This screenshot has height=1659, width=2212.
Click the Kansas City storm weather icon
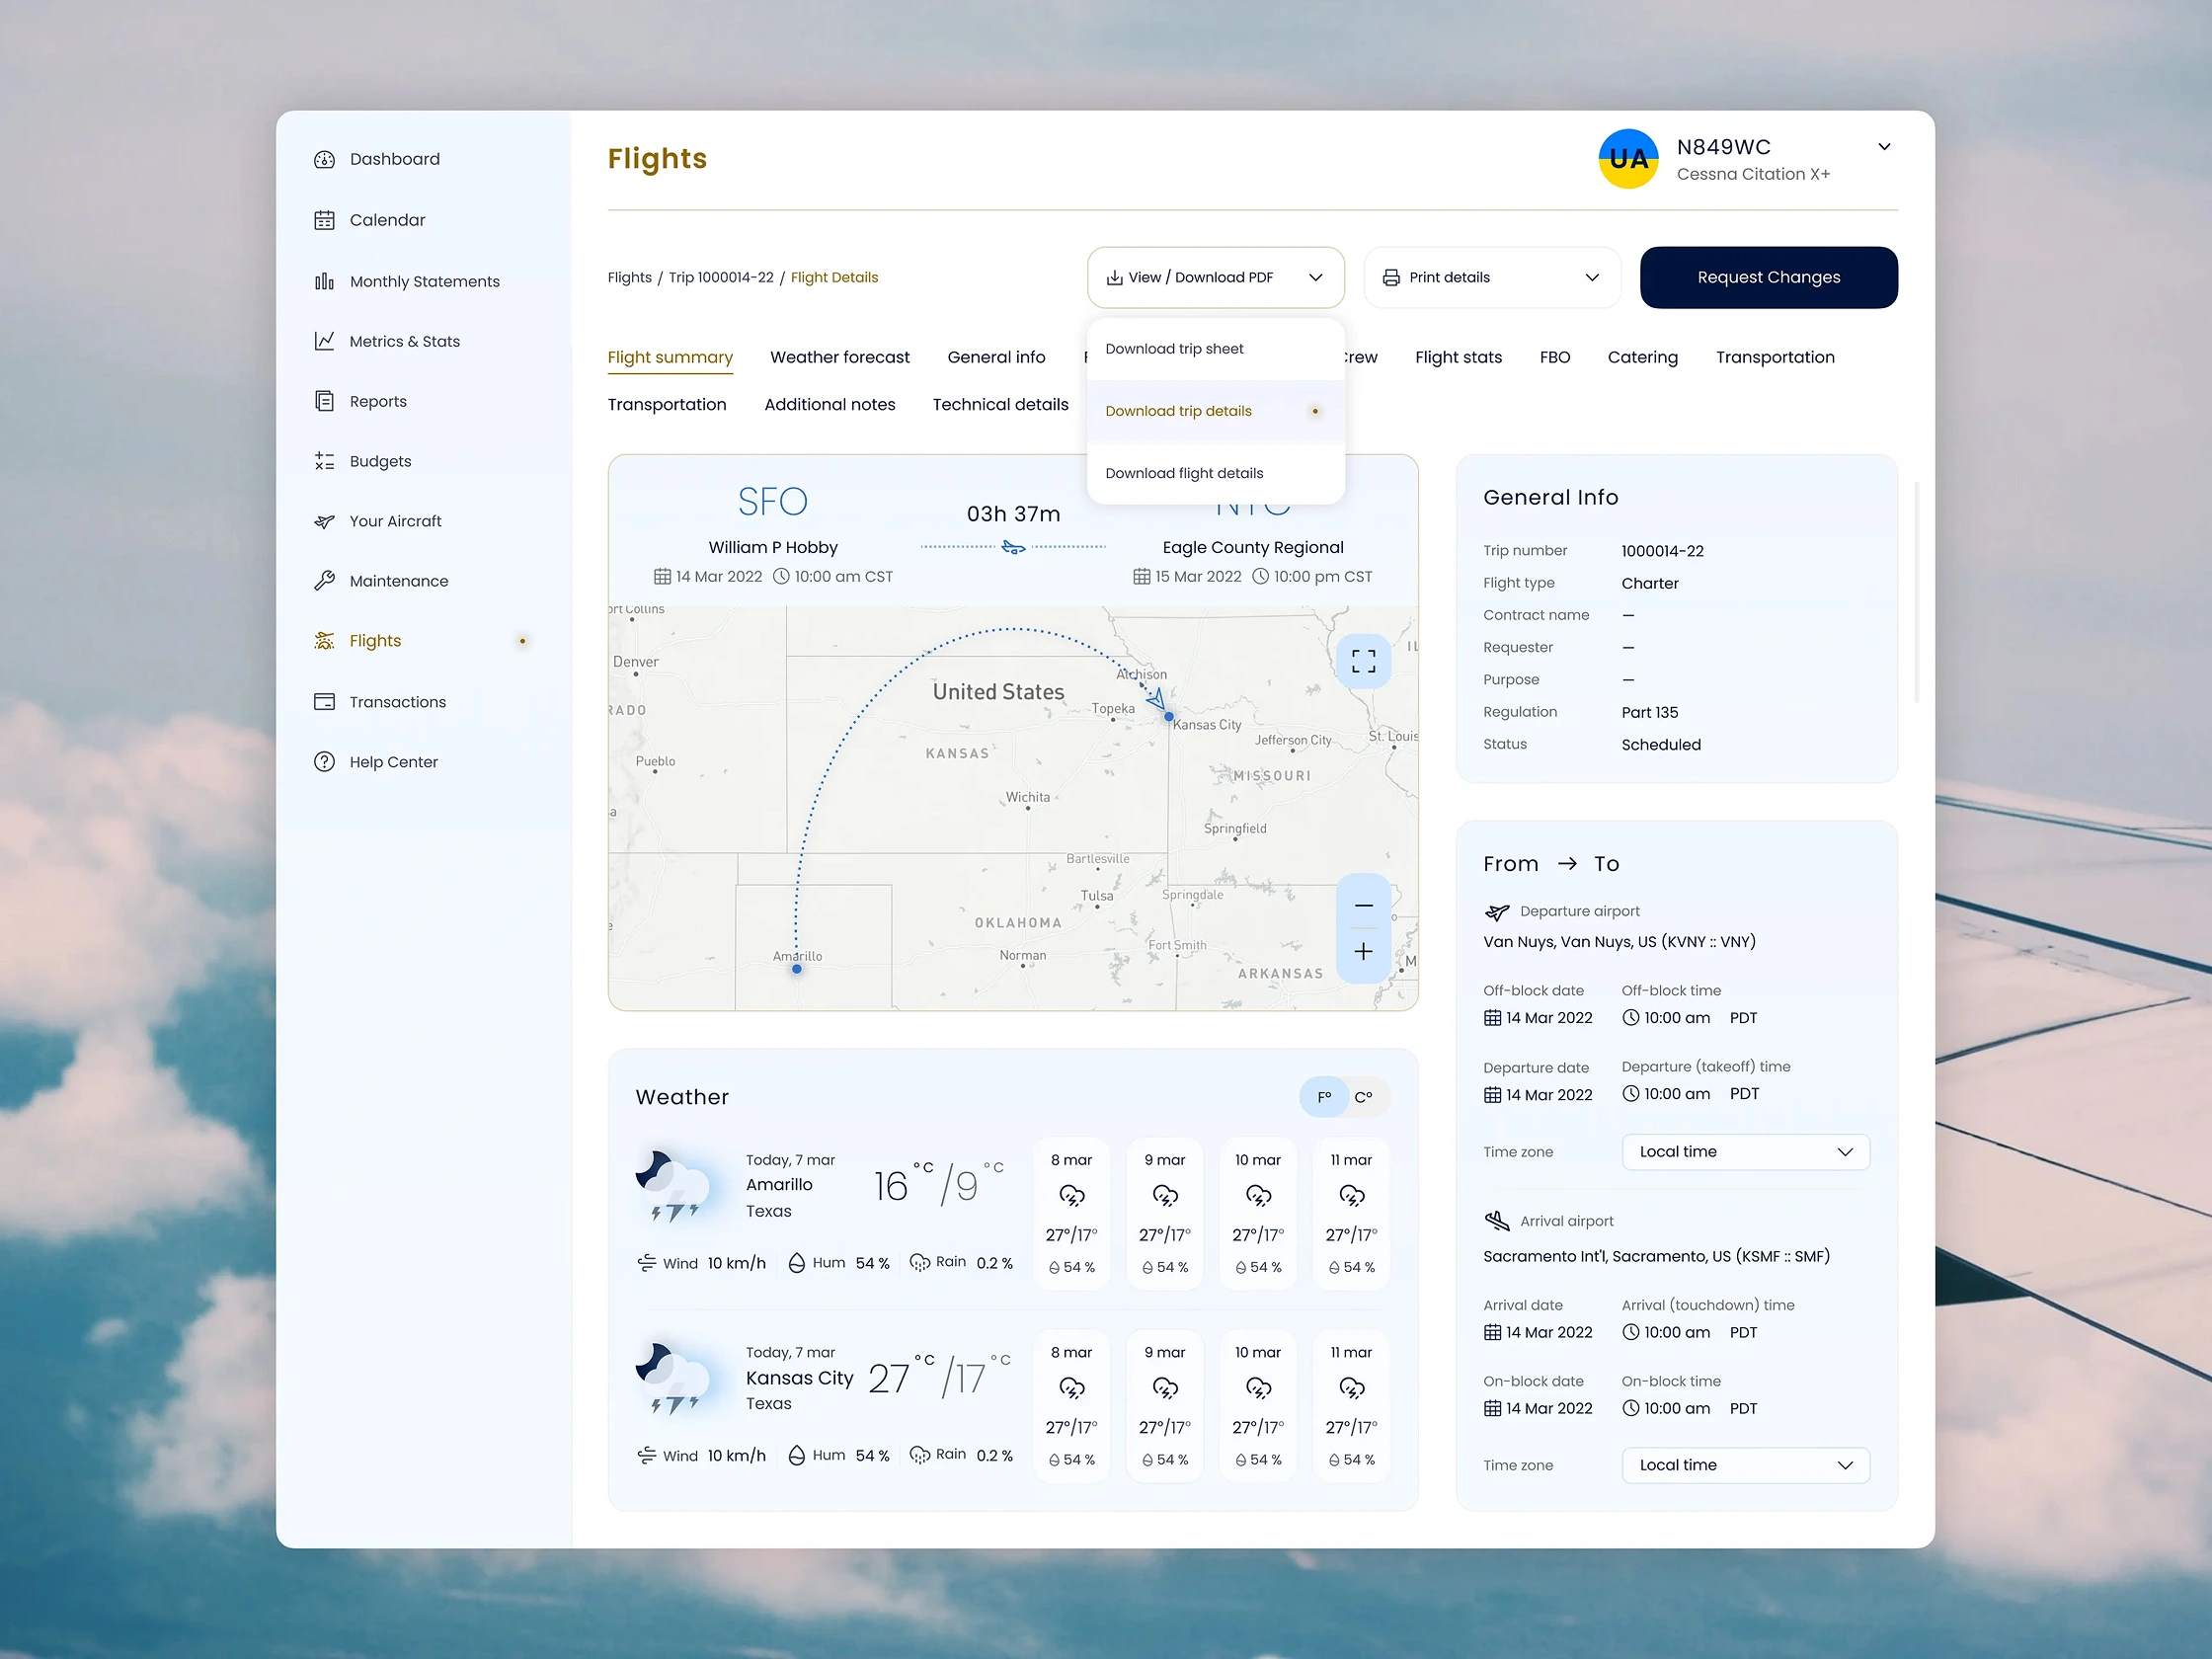pyautogui.click(x=673, y=1379)
